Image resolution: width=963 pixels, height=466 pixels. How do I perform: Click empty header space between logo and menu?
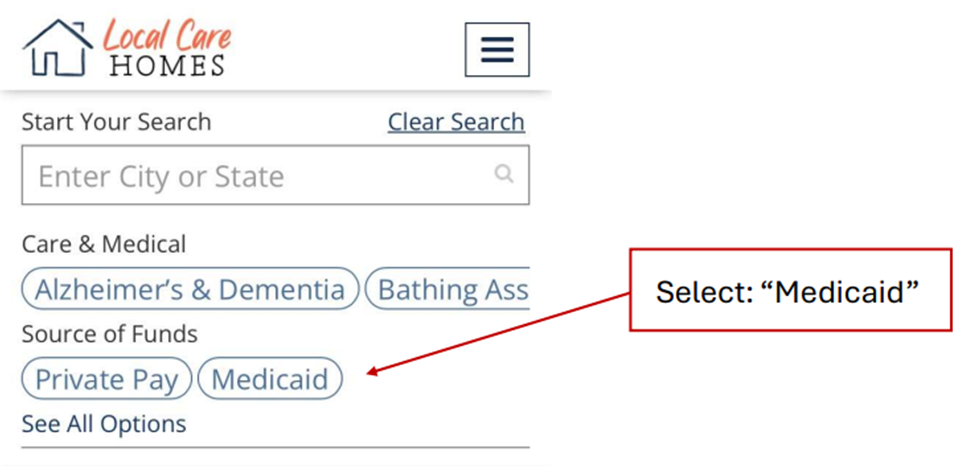(x=350, y=49)
